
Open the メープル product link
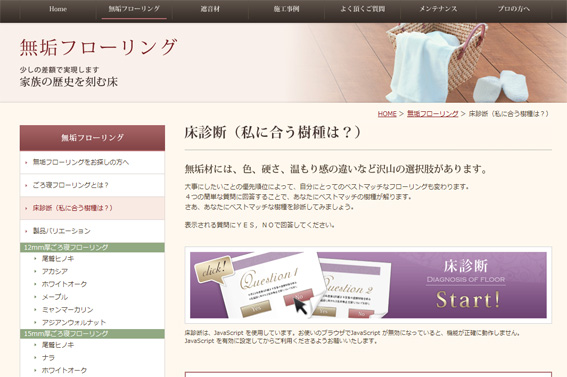point(55,297)
